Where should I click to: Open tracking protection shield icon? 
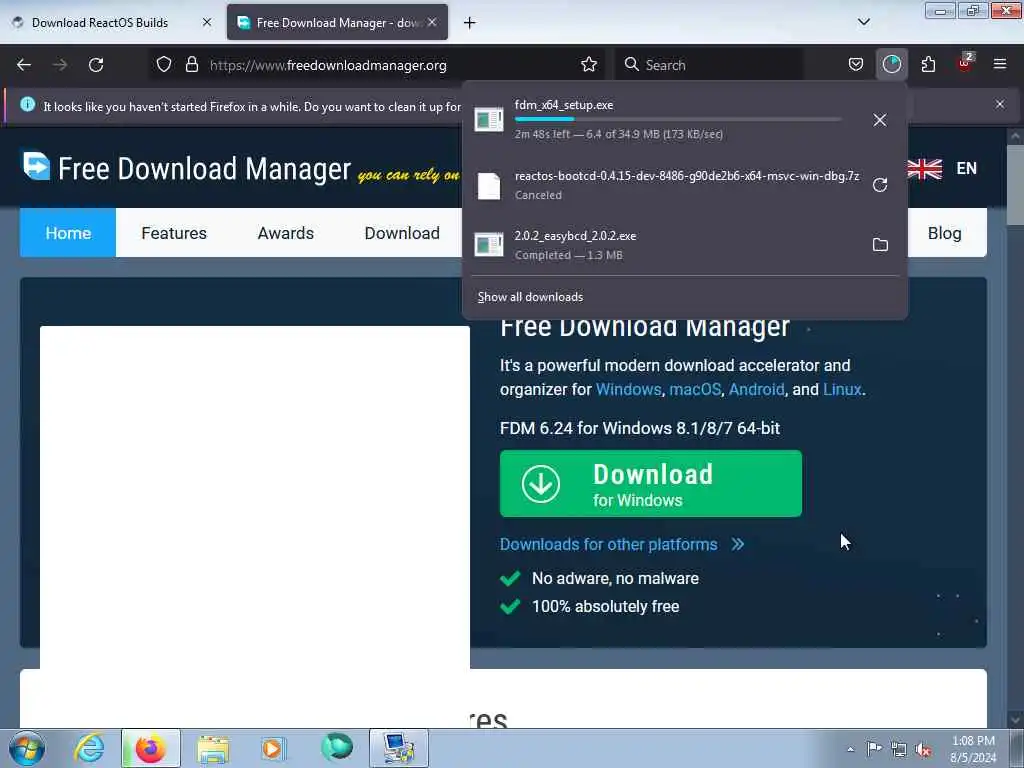tap(164, 65)
